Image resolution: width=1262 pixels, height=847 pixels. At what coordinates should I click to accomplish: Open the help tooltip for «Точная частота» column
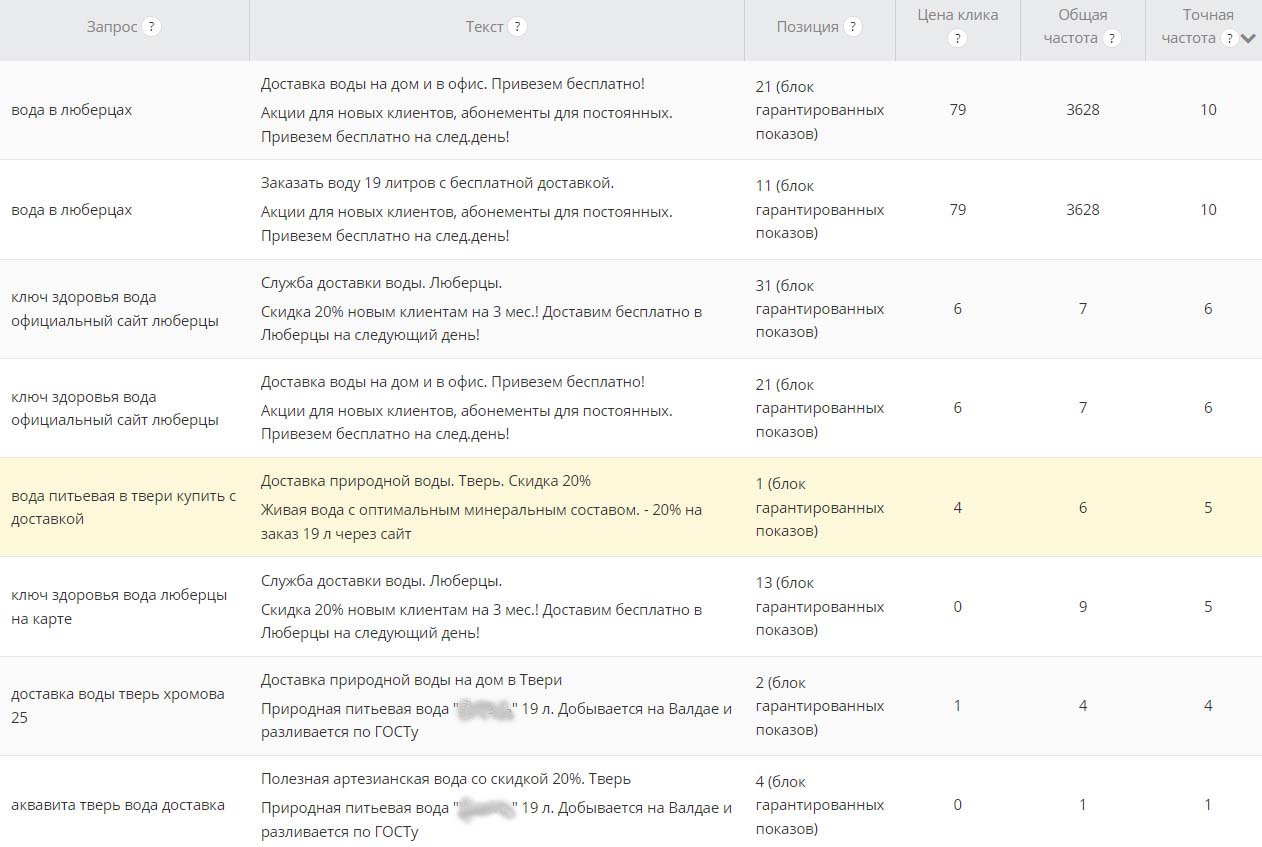tap(1228, 38)
